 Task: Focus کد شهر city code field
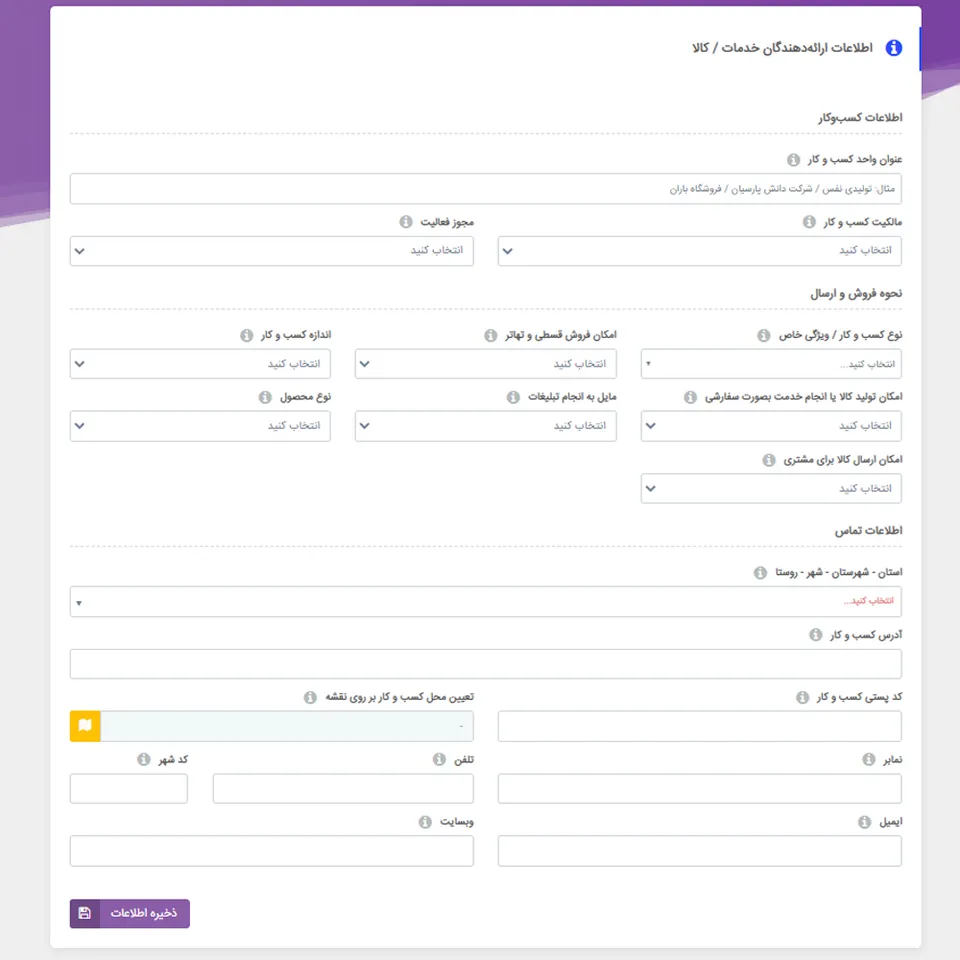tap(129, 789)
